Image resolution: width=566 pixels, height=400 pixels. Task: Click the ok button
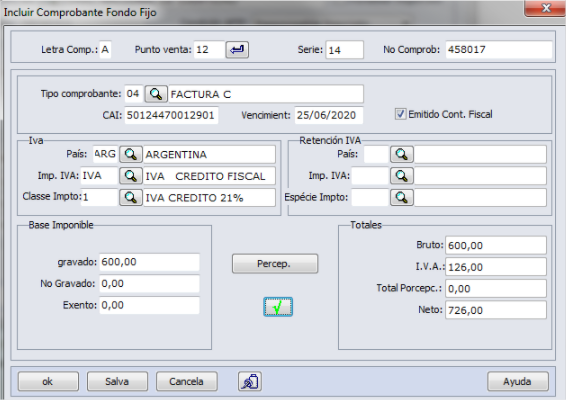[48, 382]
